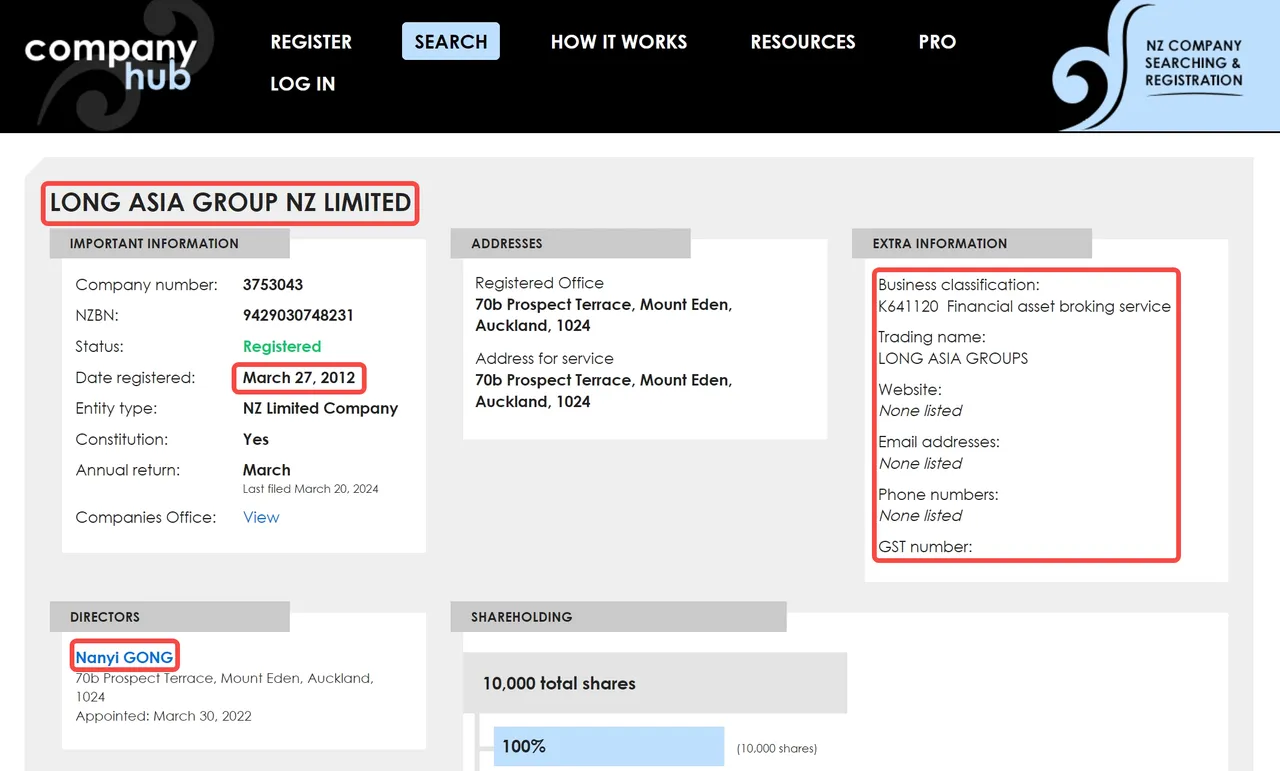Click the director's 70b Prospect Terrace address
The height and width of the screenshot is (771, 1280).
224,687
